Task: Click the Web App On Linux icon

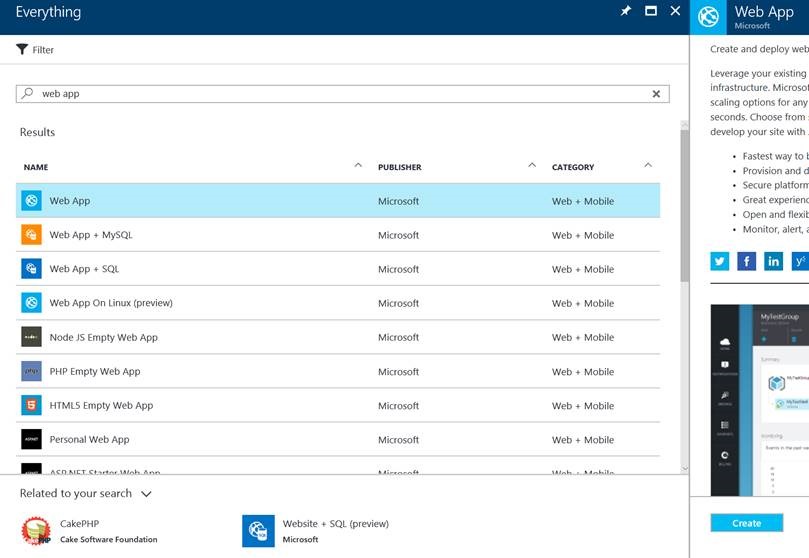Action: tap(31, 303)
